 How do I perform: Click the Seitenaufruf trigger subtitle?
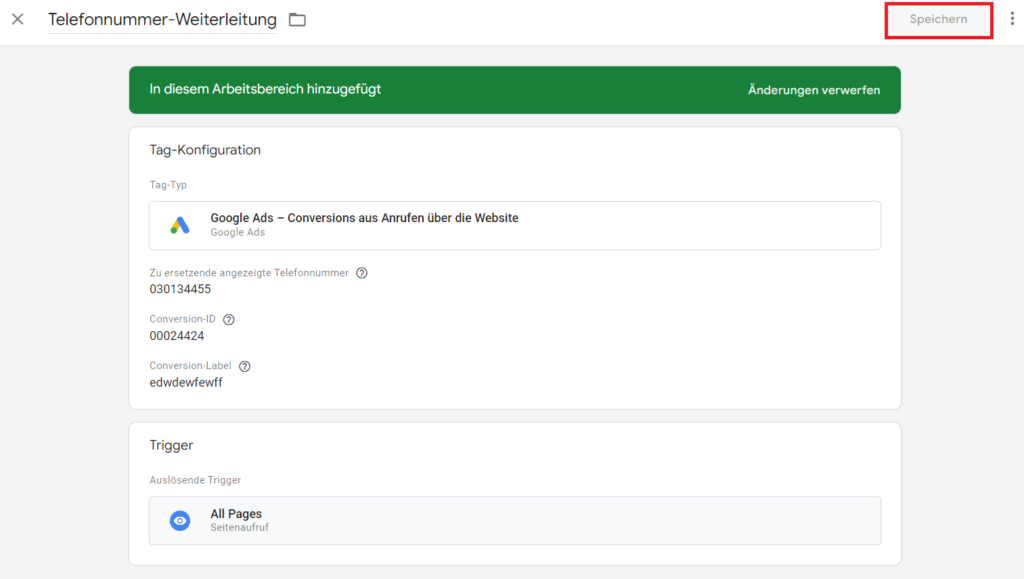coord(239,527)
